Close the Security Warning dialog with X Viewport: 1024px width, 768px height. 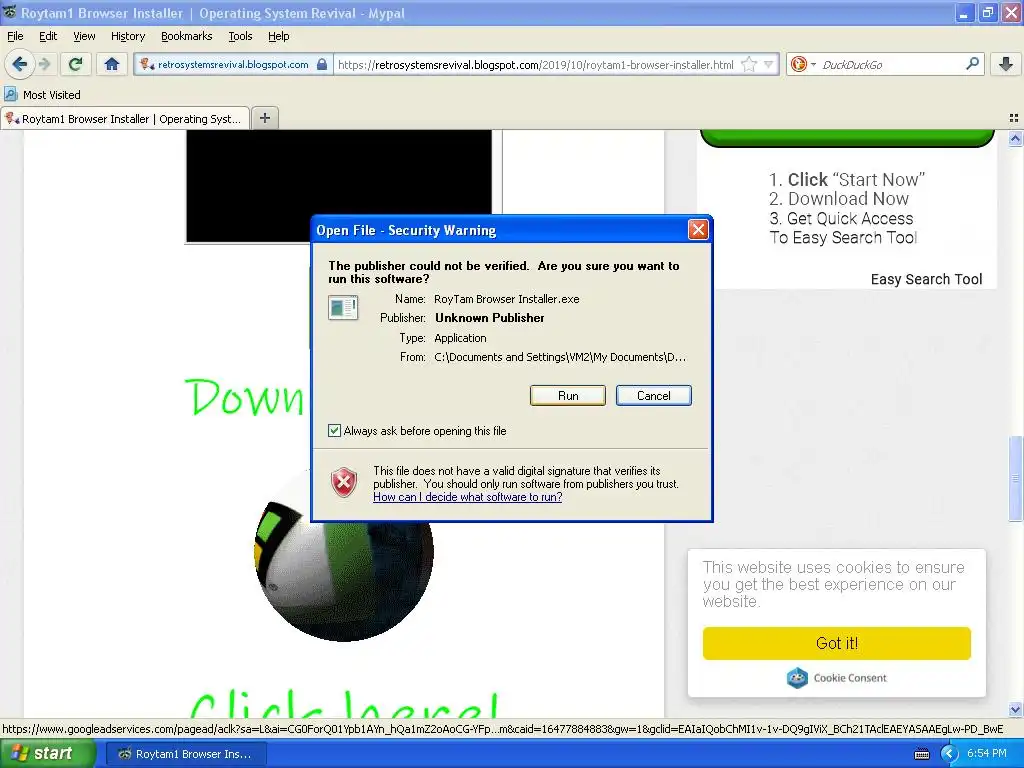tap(697, 229)
